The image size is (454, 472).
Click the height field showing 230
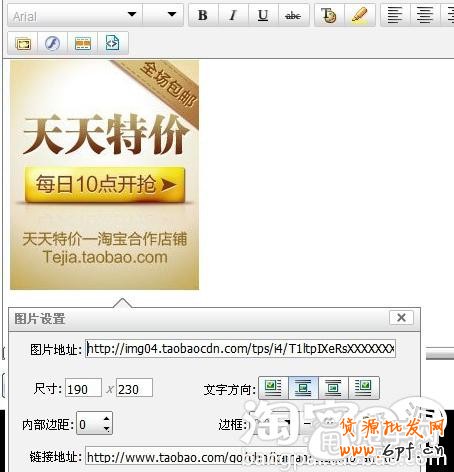134,388
